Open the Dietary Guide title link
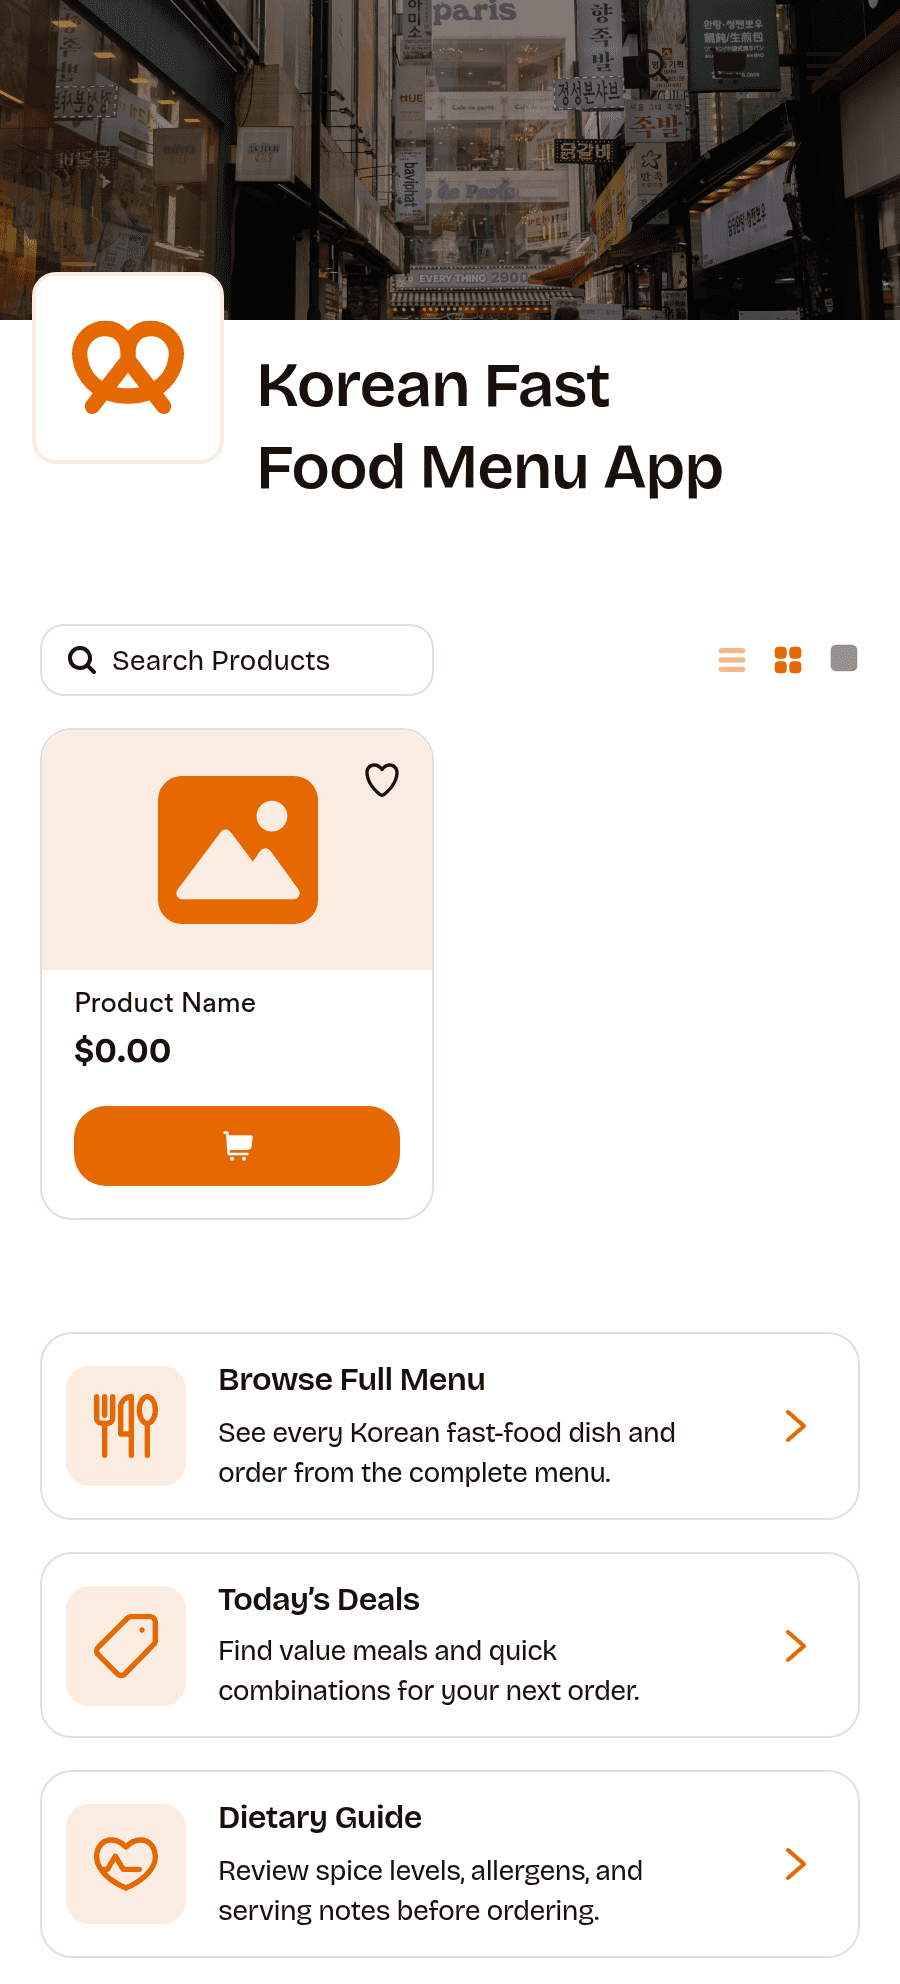This screenshot has height=1984, width=900. pos(320,1818)
